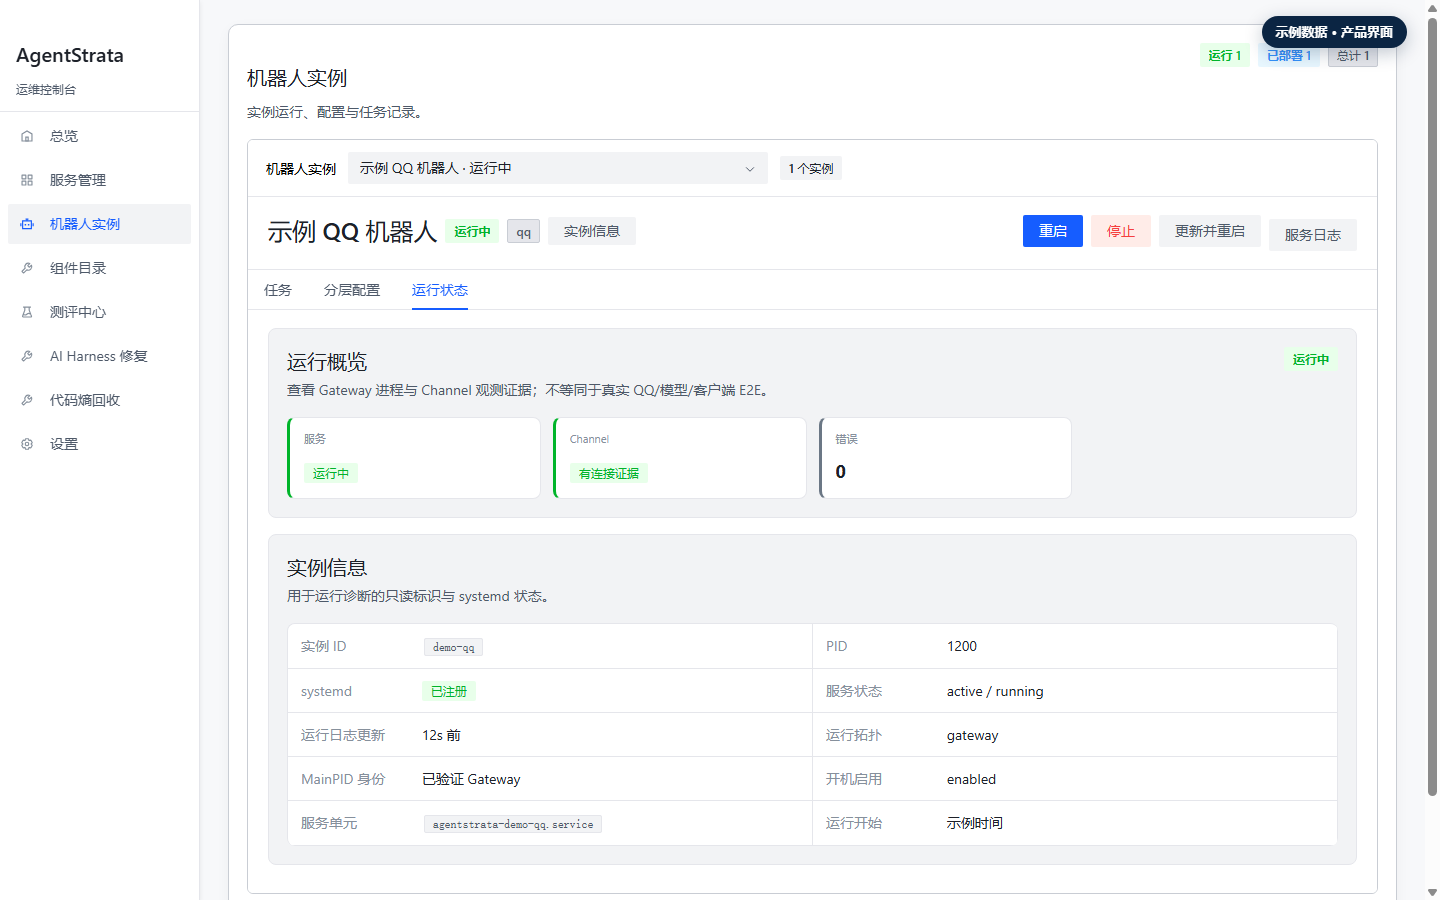Viewport: 1440px width, 900px height.
Task: Open 服务日志
Action: pyautogui.click(x=1313, y=235)
